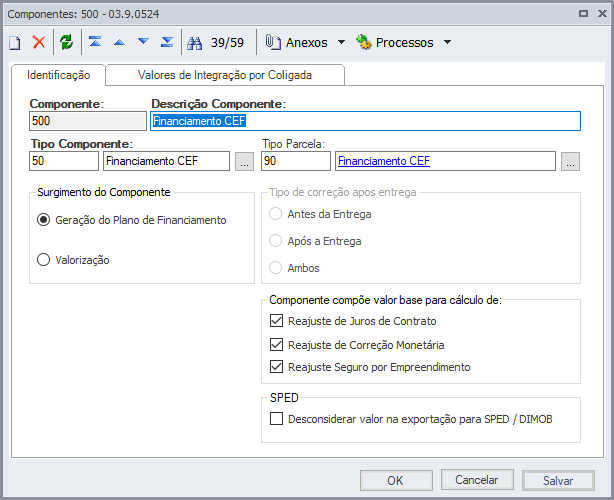
Task: Select the Após a Entrega radio
Action: [275, 241]
